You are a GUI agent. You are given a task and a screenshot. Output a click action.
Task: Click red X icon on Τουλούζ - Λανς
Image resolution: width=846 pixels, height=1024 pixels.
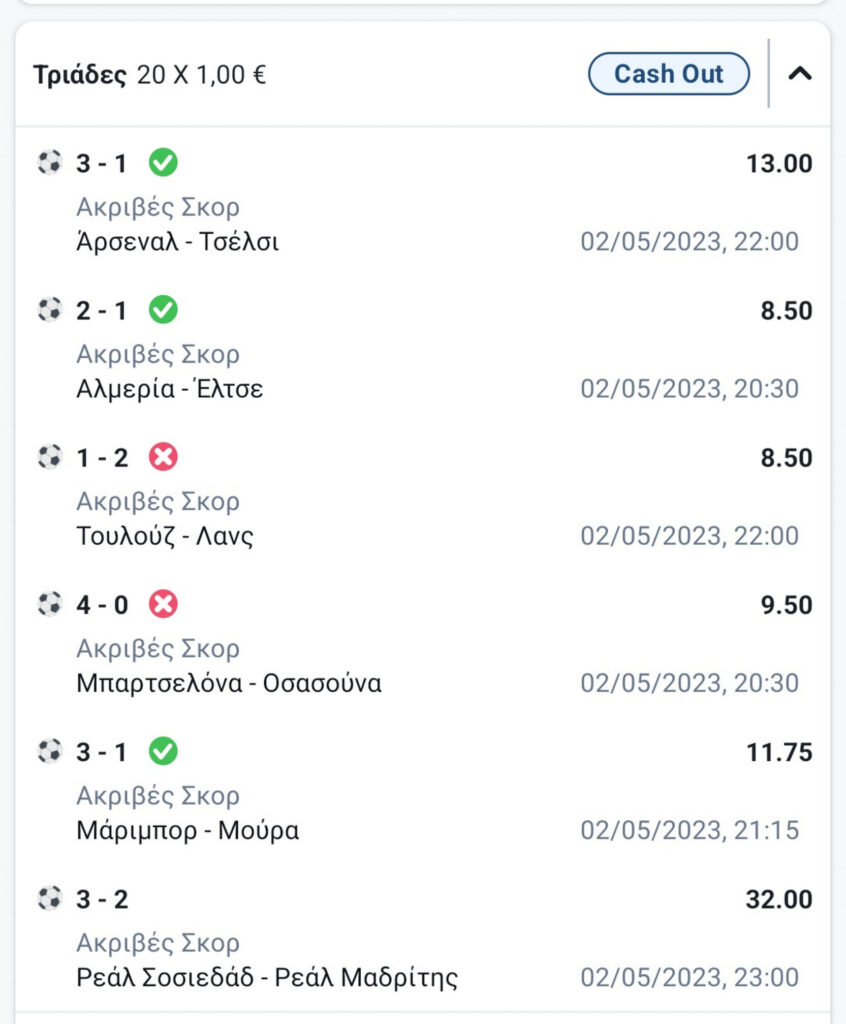(x=163, y=457)
